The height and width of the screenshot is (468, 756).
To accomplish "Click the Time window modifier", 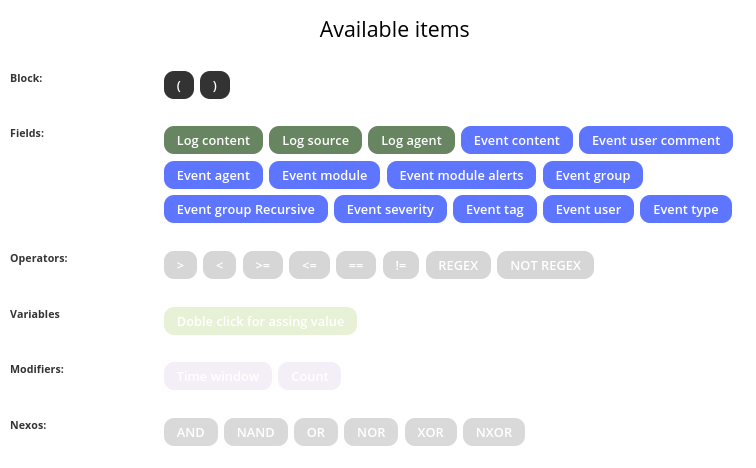I will pyautogui.click(x=218, y=376).
